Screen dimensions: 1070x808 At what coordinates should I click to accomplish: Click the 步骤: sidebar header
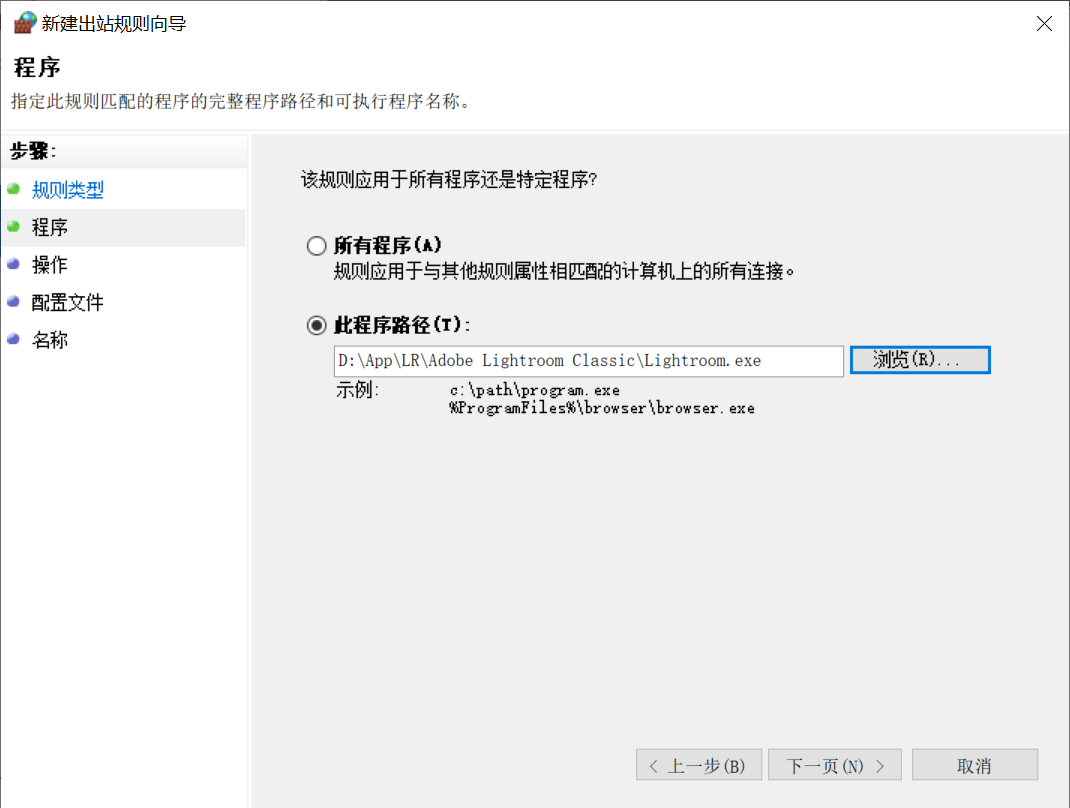point(33,151)
